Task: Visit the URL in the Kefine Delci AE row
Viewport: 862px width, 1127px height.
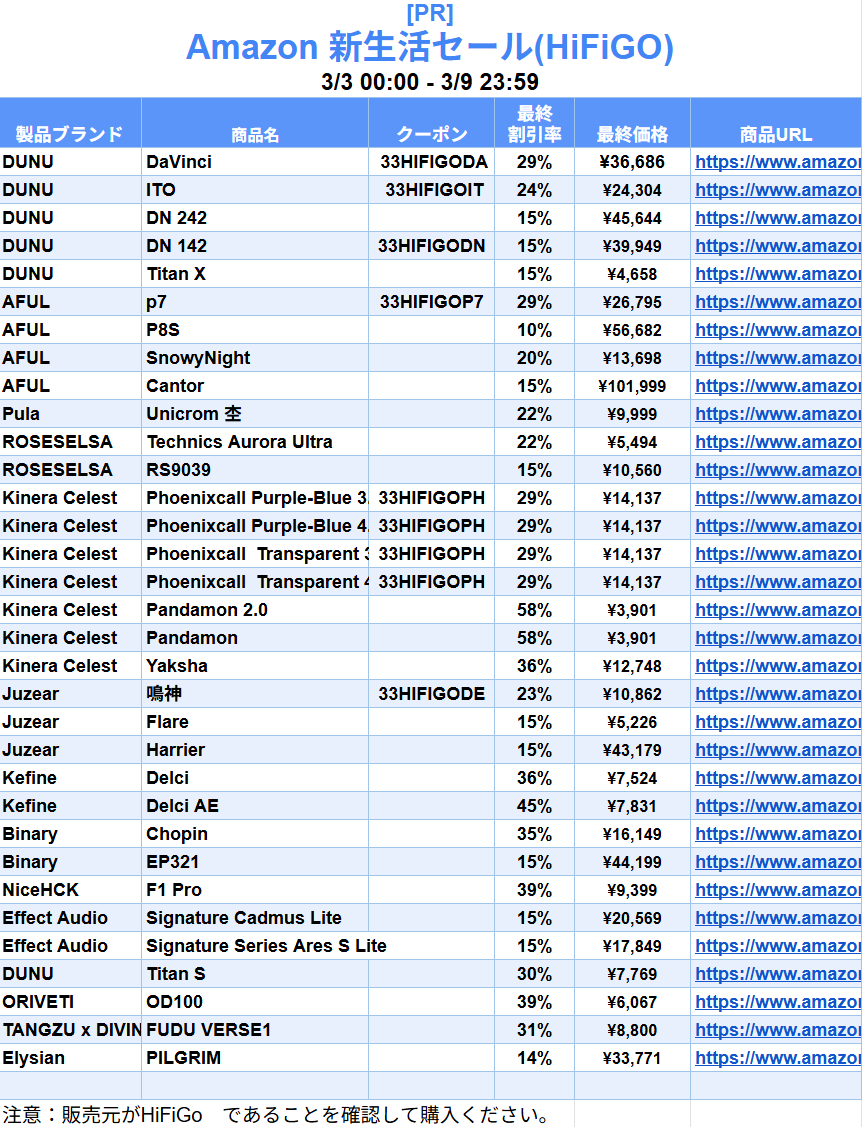Action: tap(777, 806)
